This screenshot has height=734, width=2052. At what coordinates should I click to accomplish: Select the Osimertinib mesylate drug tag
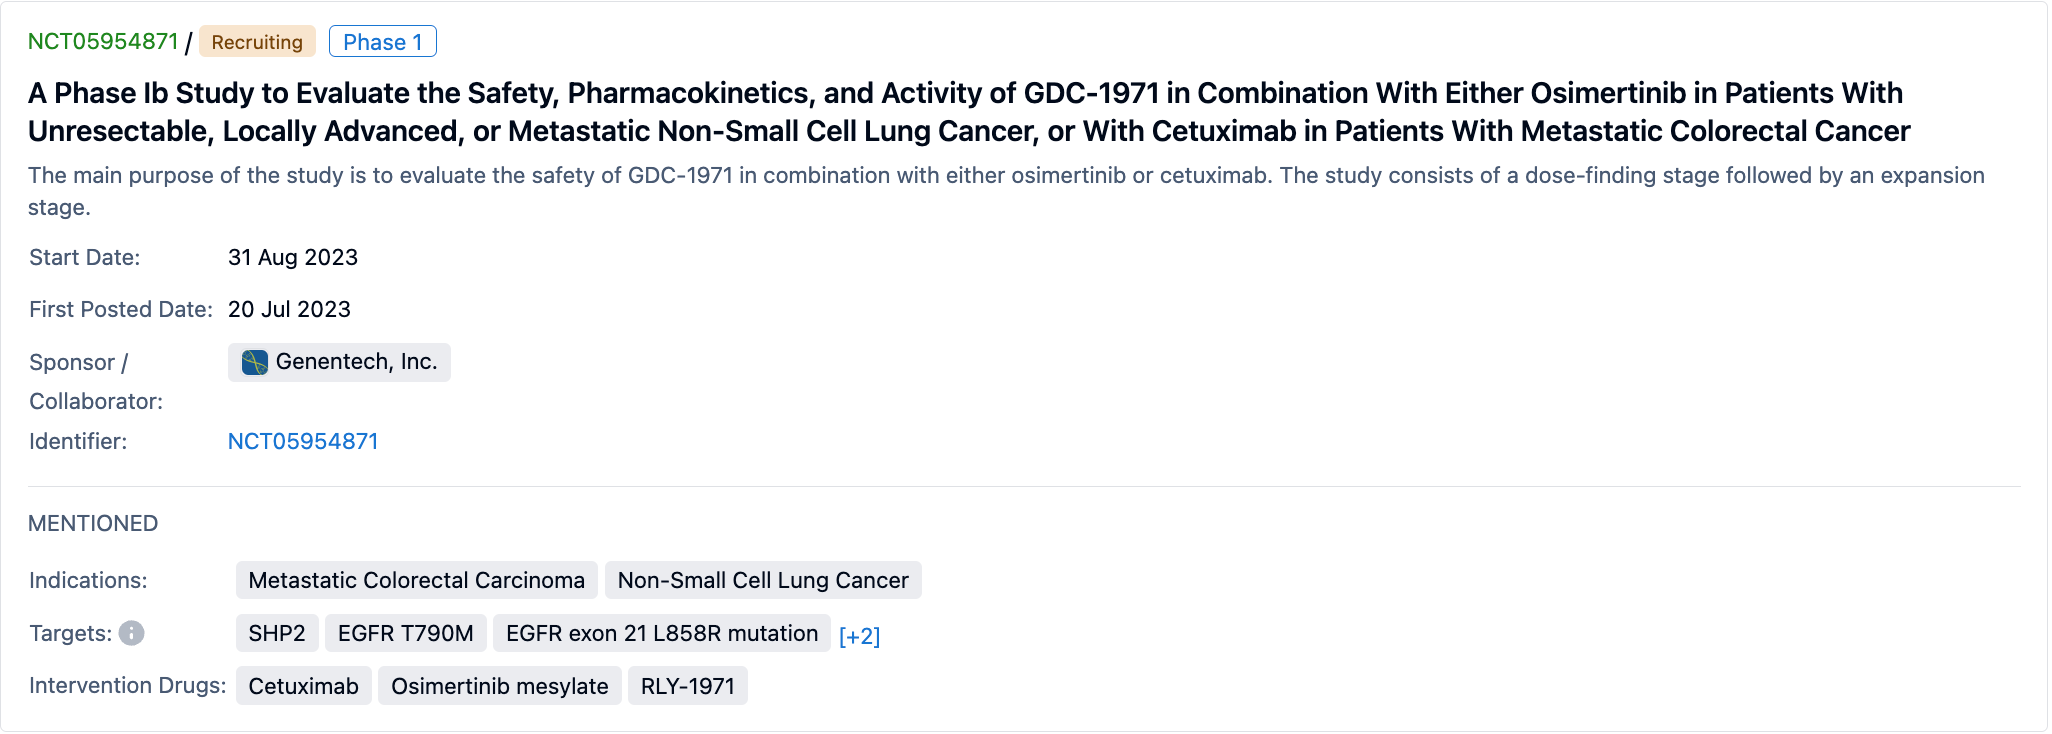coord(499,686)
